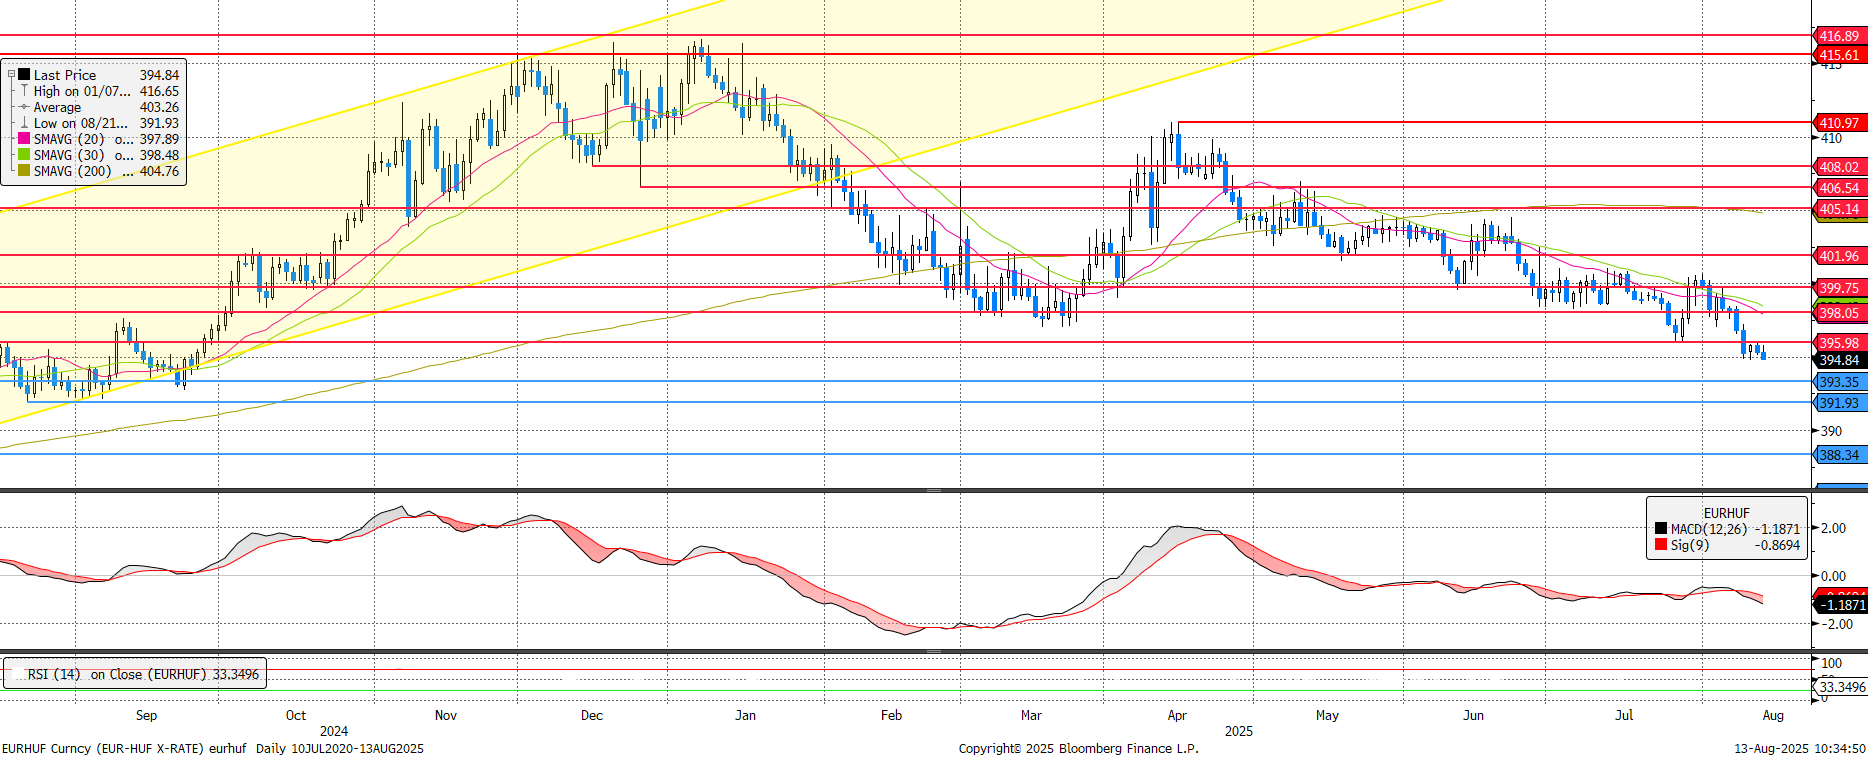Click the Aug label on time axis
1868x757 pixels.
point(1773,715)
